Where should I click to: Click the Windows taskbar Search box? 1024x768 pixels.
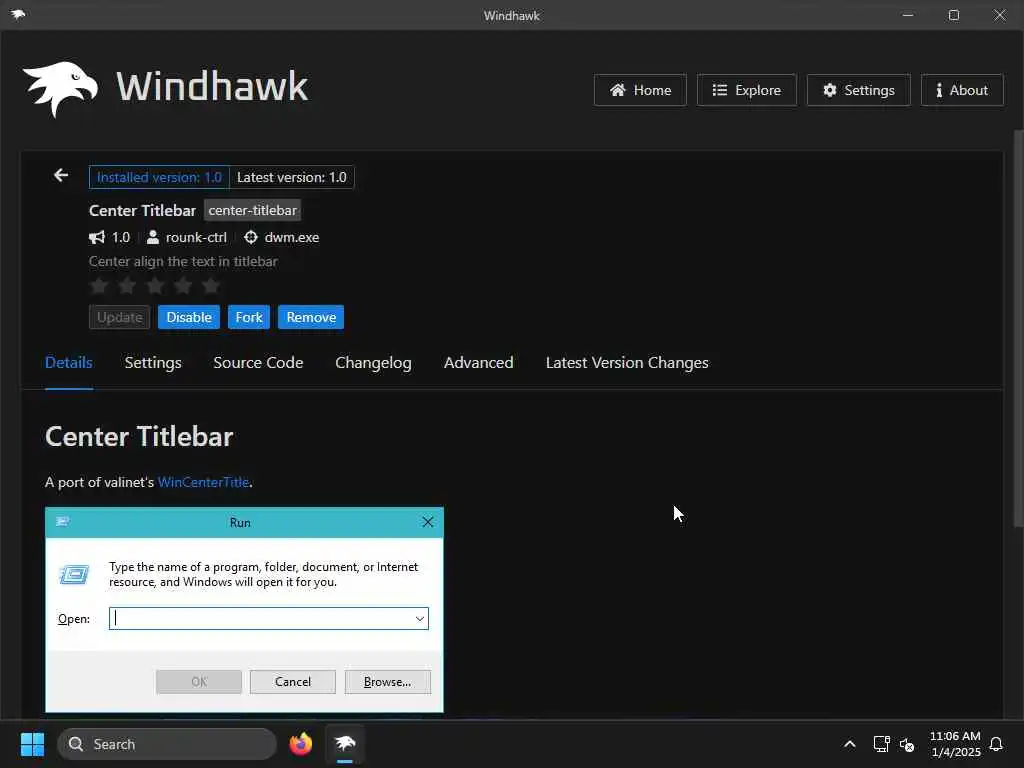(x=167, y=744)
